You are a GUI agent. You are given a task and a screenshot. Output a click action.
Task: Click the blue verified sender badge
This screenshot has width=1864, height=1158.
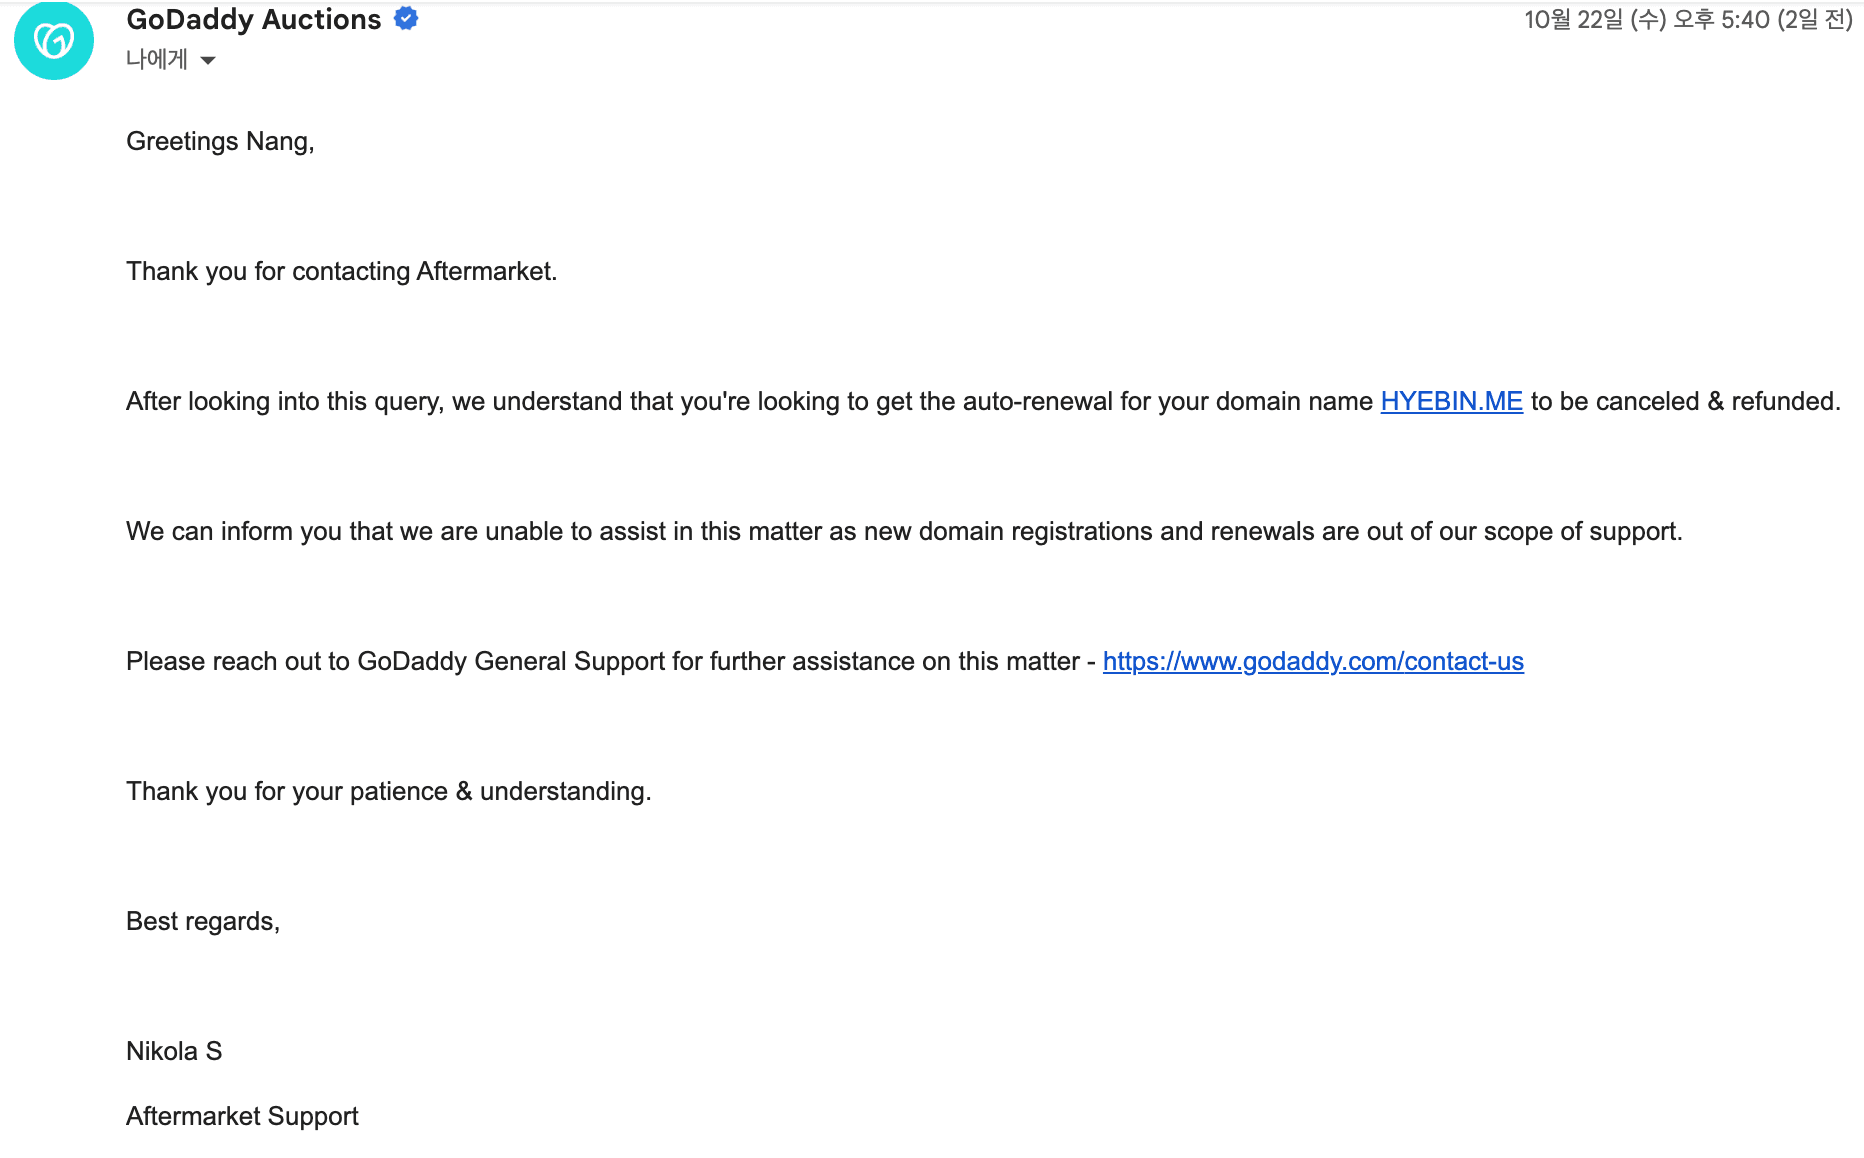(406, 19)
